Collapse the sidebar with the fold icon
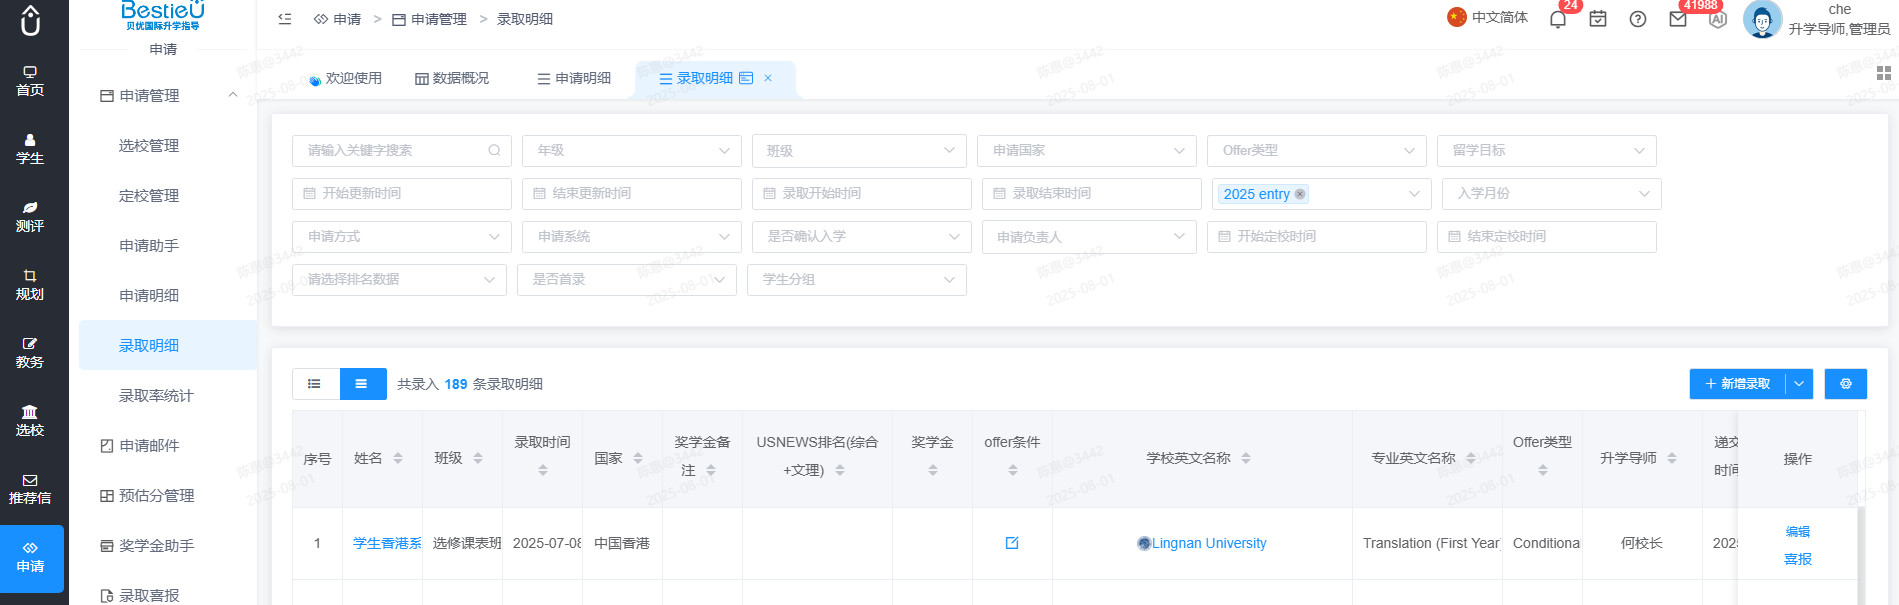 (x=285, y=19)
